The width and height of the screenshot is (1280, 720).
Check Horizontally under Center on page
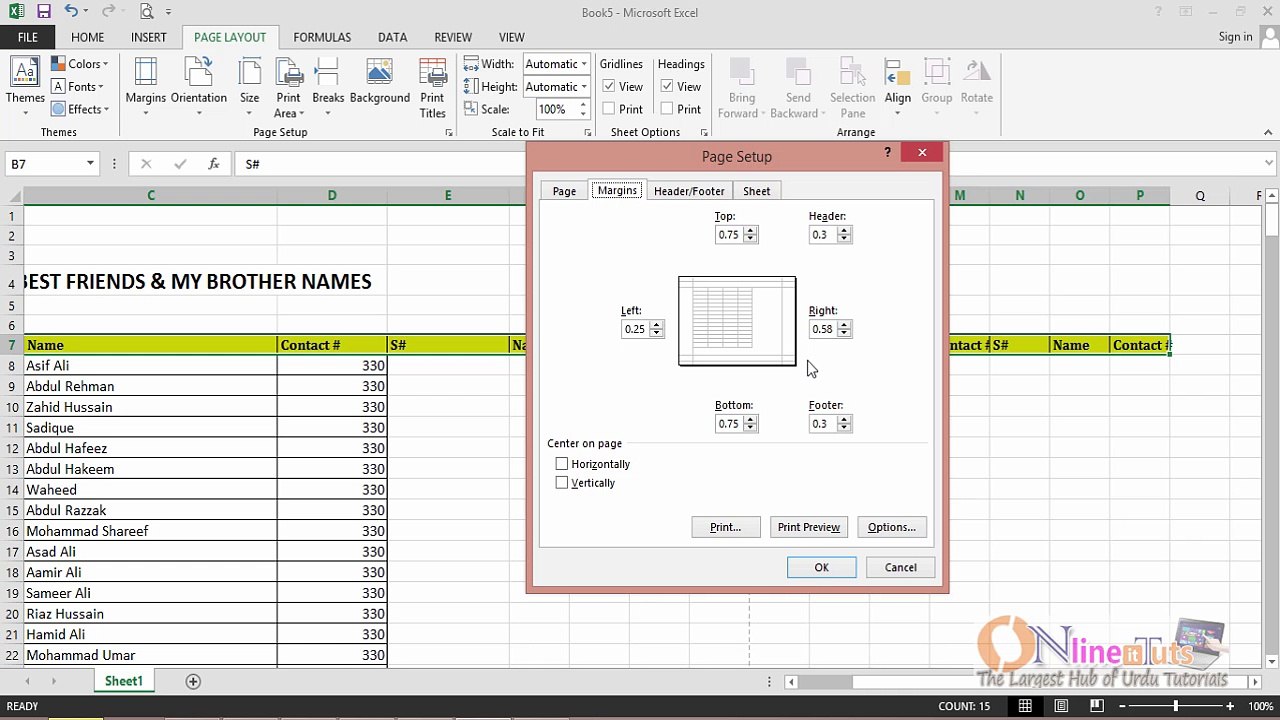point(562,464)
